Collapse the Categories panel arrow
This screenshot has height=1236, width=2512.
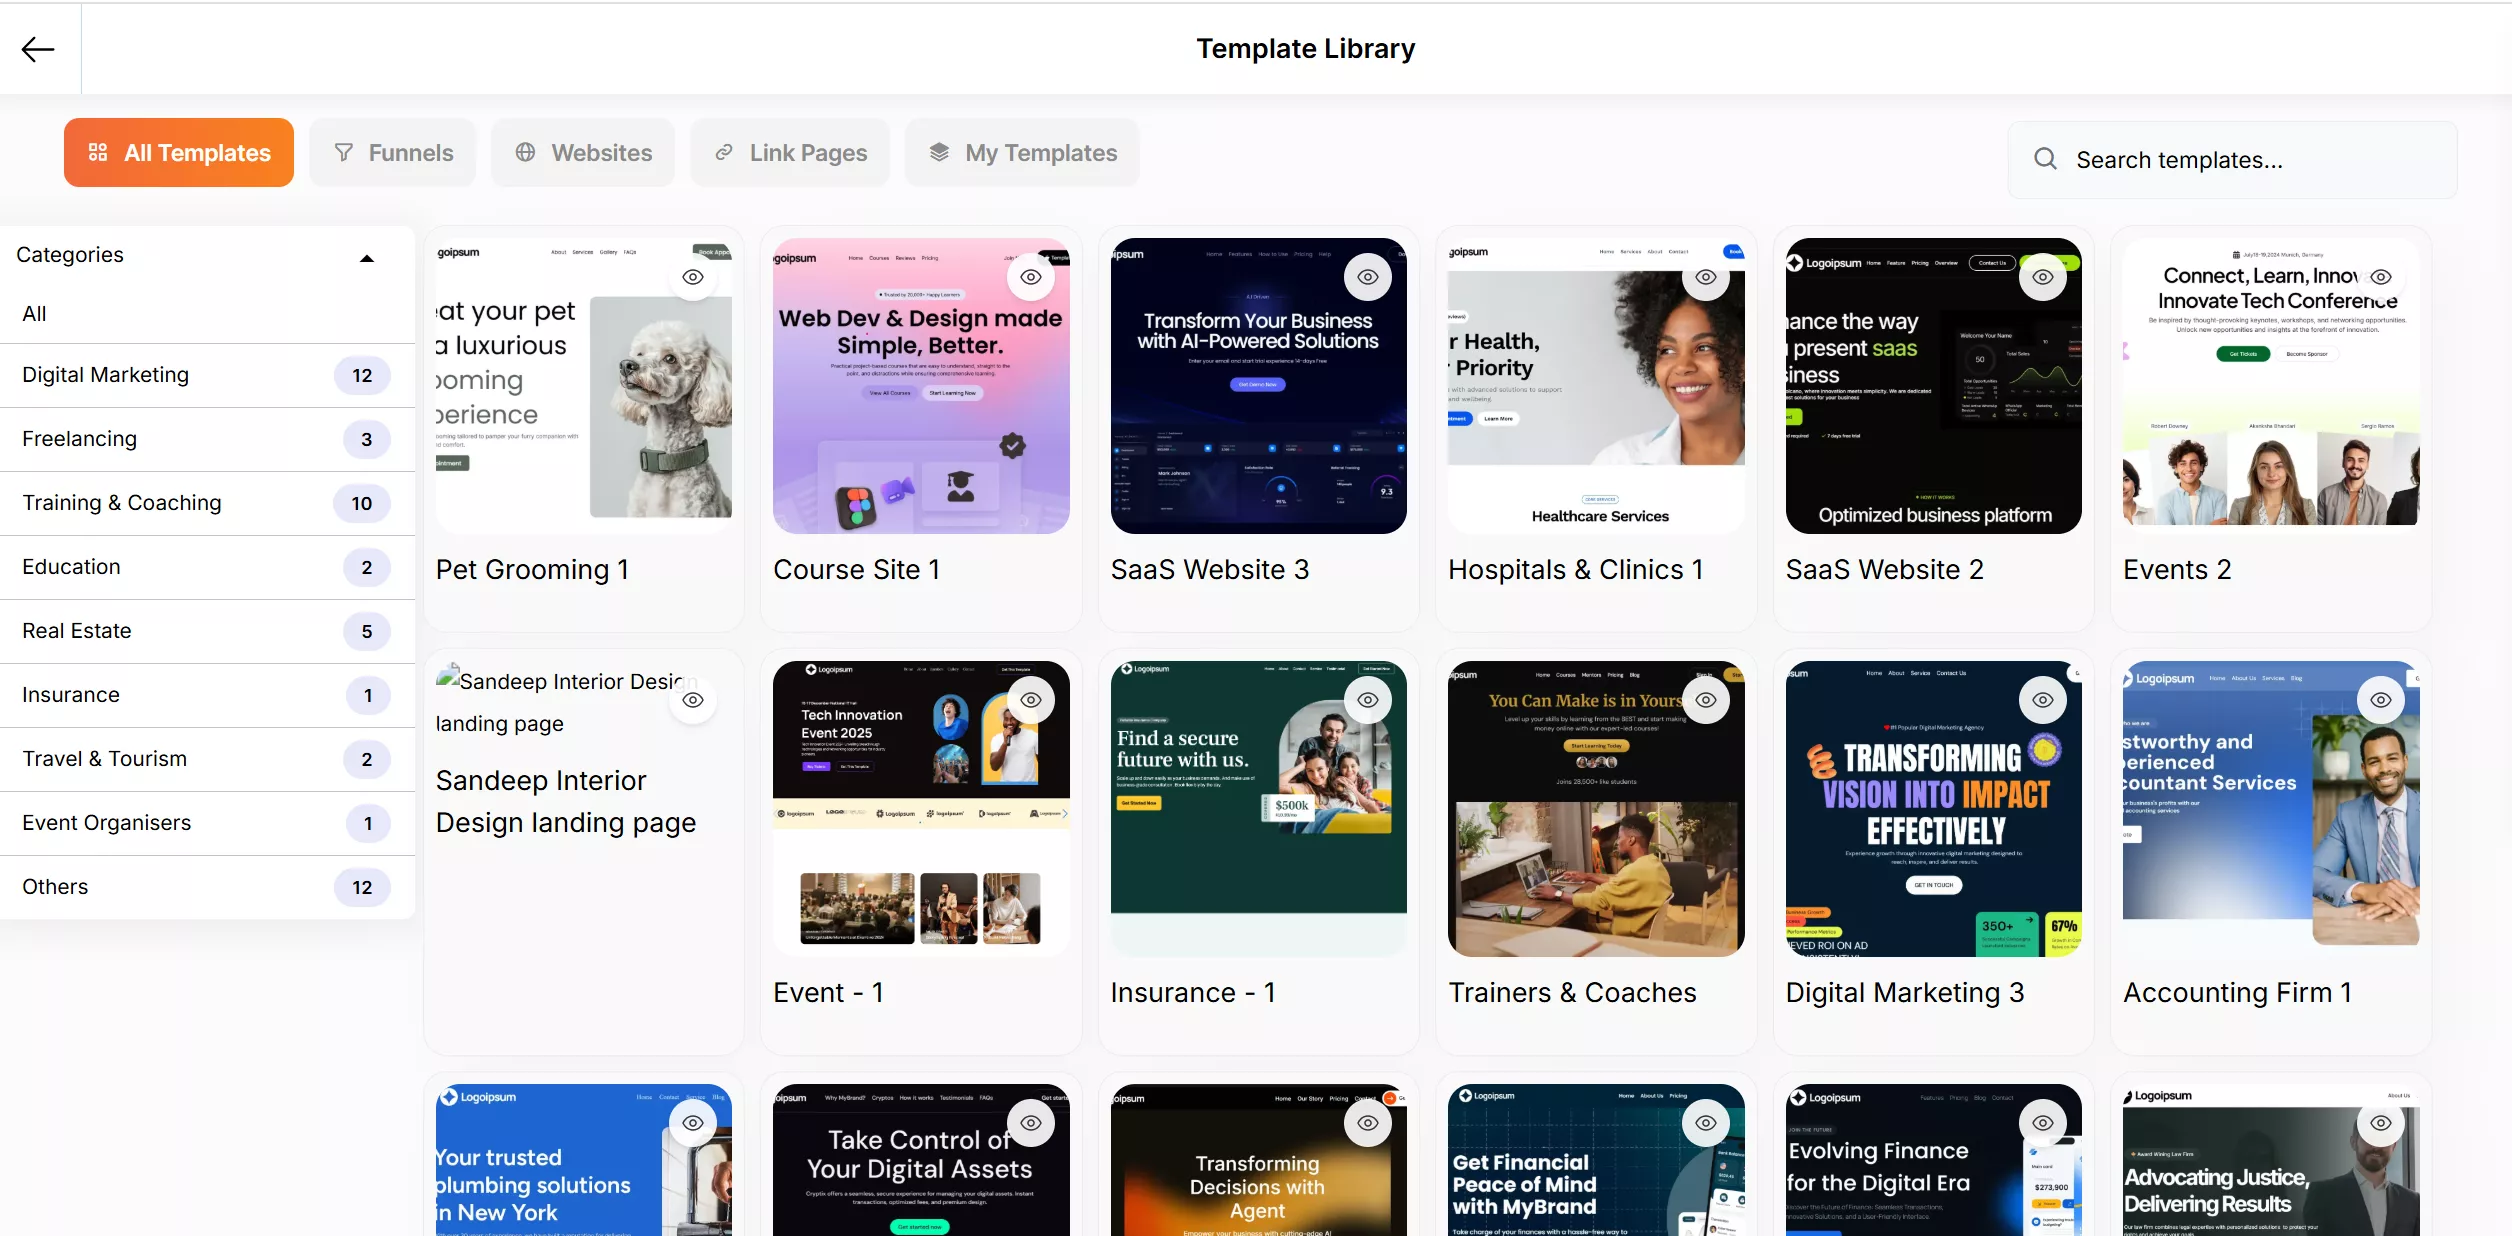tap(367, 258)
